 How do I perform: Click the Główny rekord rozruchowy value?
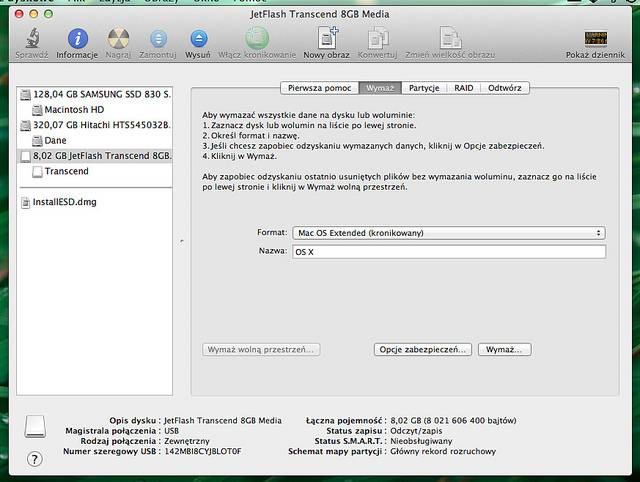coord(443,451)
